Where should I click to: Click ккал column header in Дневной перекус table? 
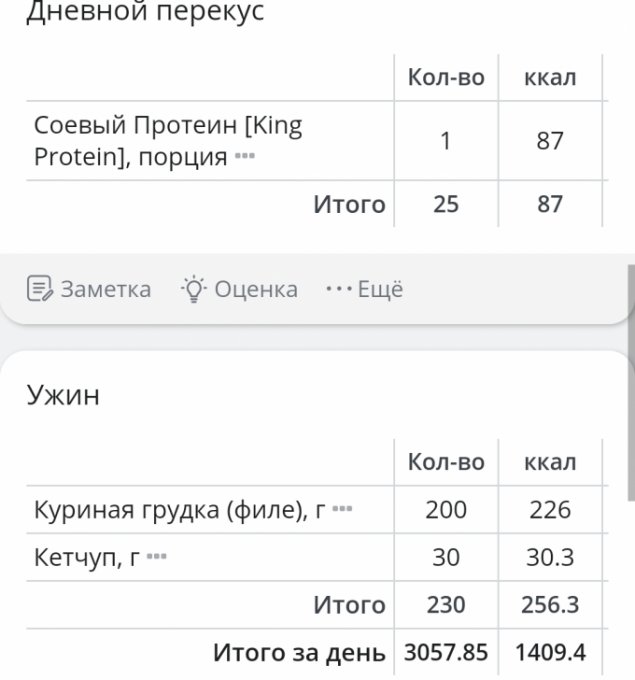click(x=550, y=78)
